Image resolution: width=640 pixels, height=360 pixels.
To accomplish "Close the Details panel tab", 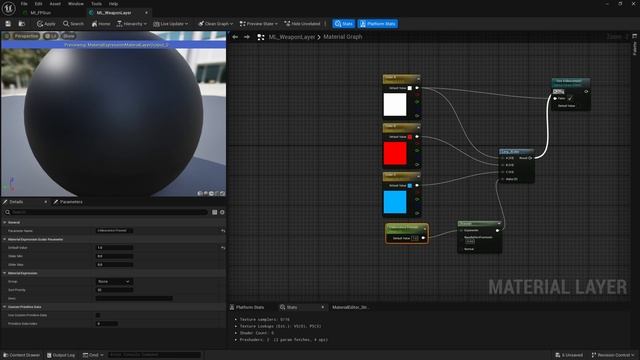I will [45, 202].
